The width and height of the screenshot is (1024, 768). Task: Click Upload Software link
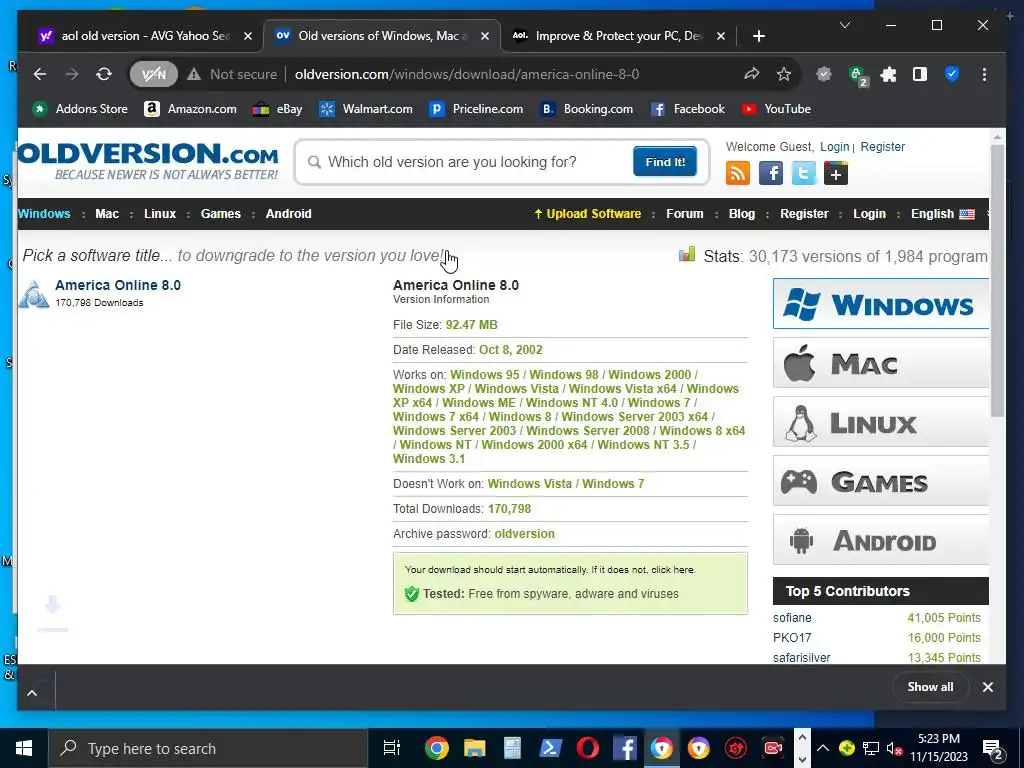[587, 214]
